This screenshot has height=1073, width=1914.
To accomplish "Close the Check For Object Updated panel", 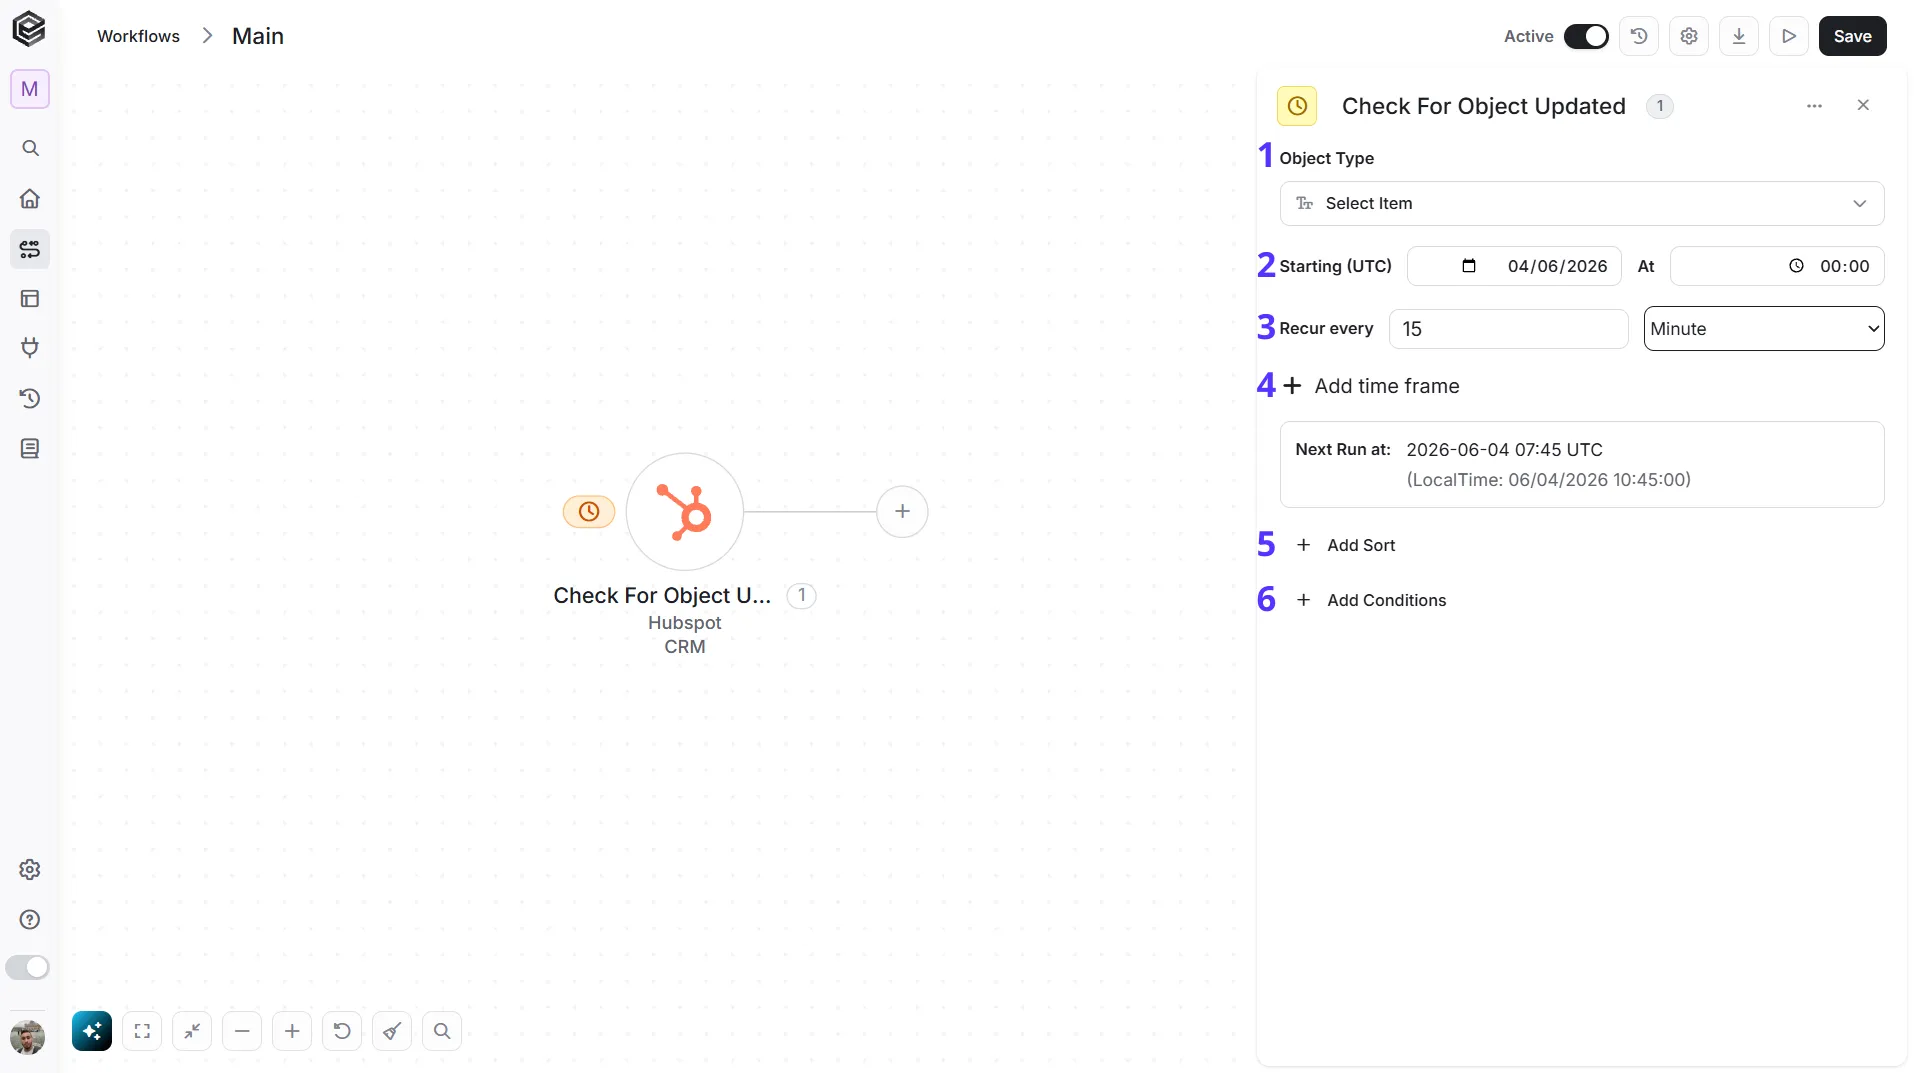I will coord(1863,105).
